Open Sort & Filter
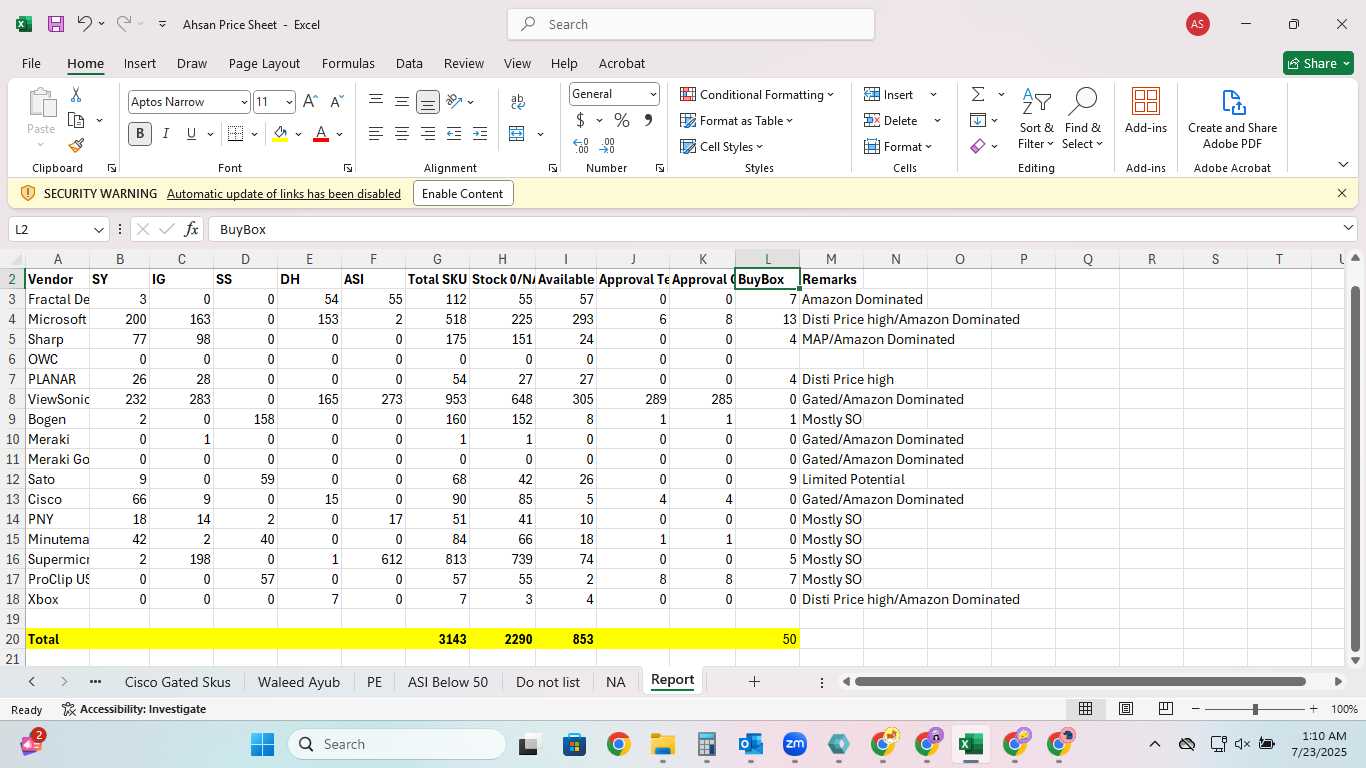 point(1036,118)
